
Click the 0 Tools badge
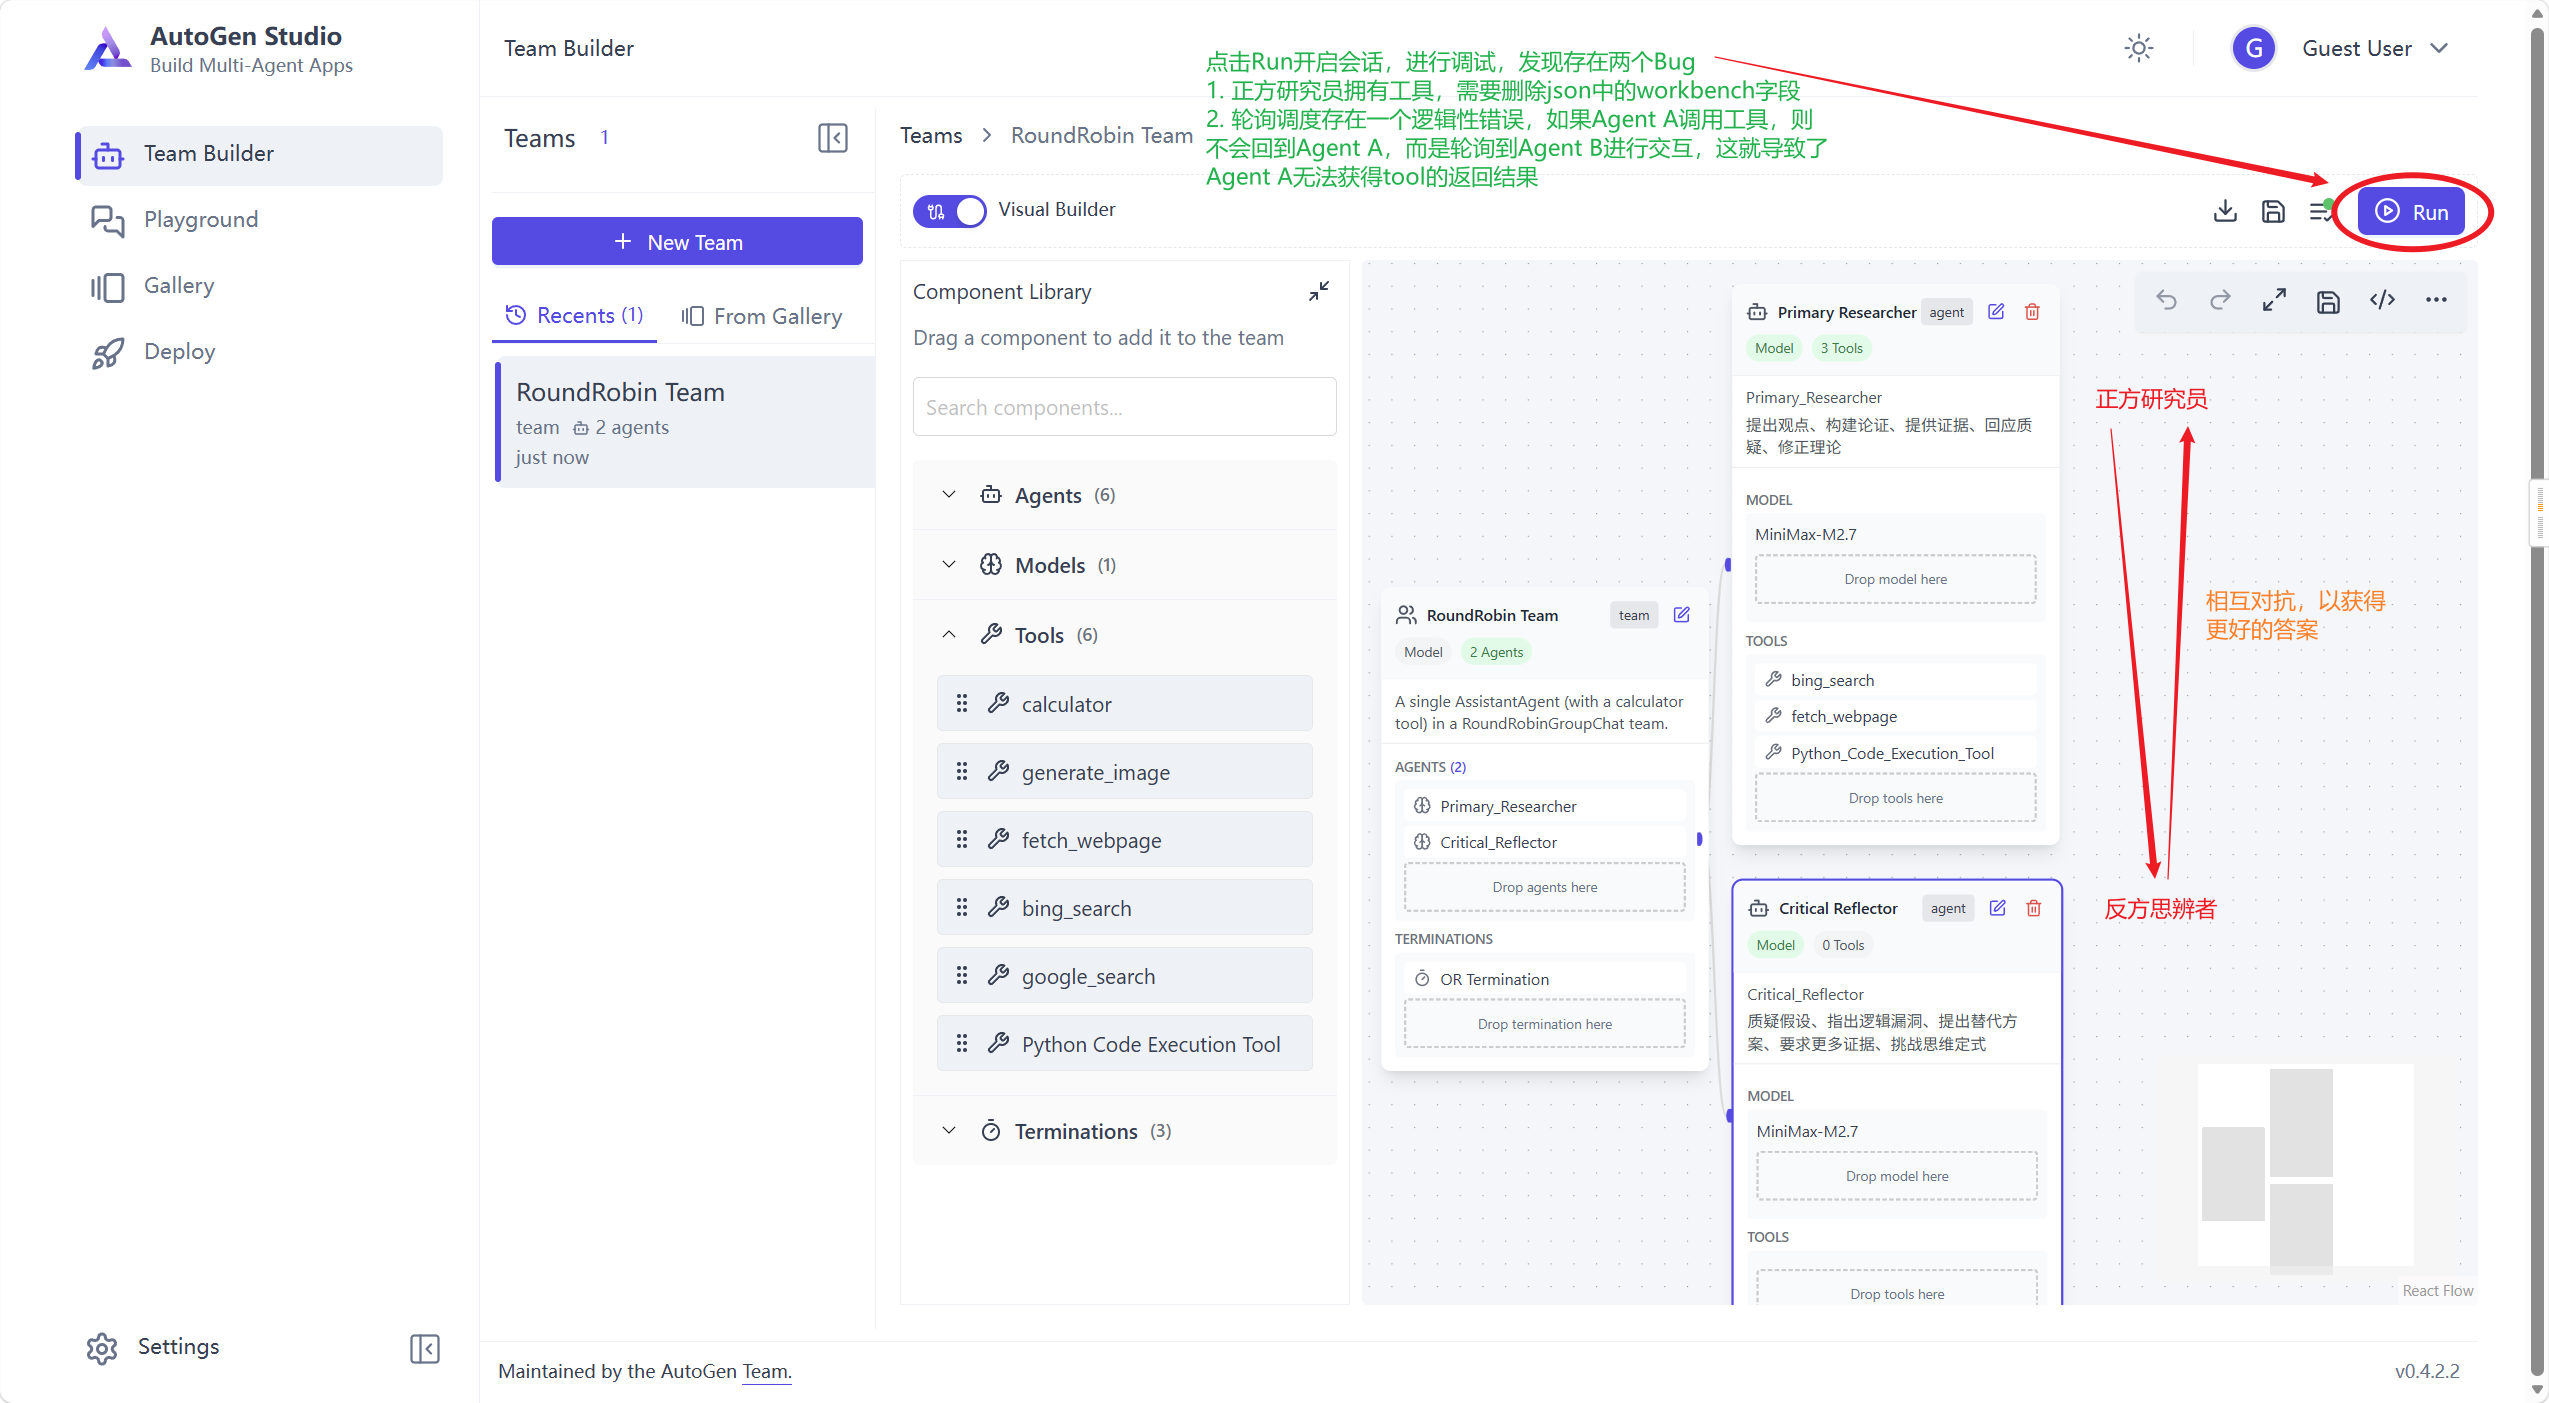pyautogui.click(x=1843, y=945)
